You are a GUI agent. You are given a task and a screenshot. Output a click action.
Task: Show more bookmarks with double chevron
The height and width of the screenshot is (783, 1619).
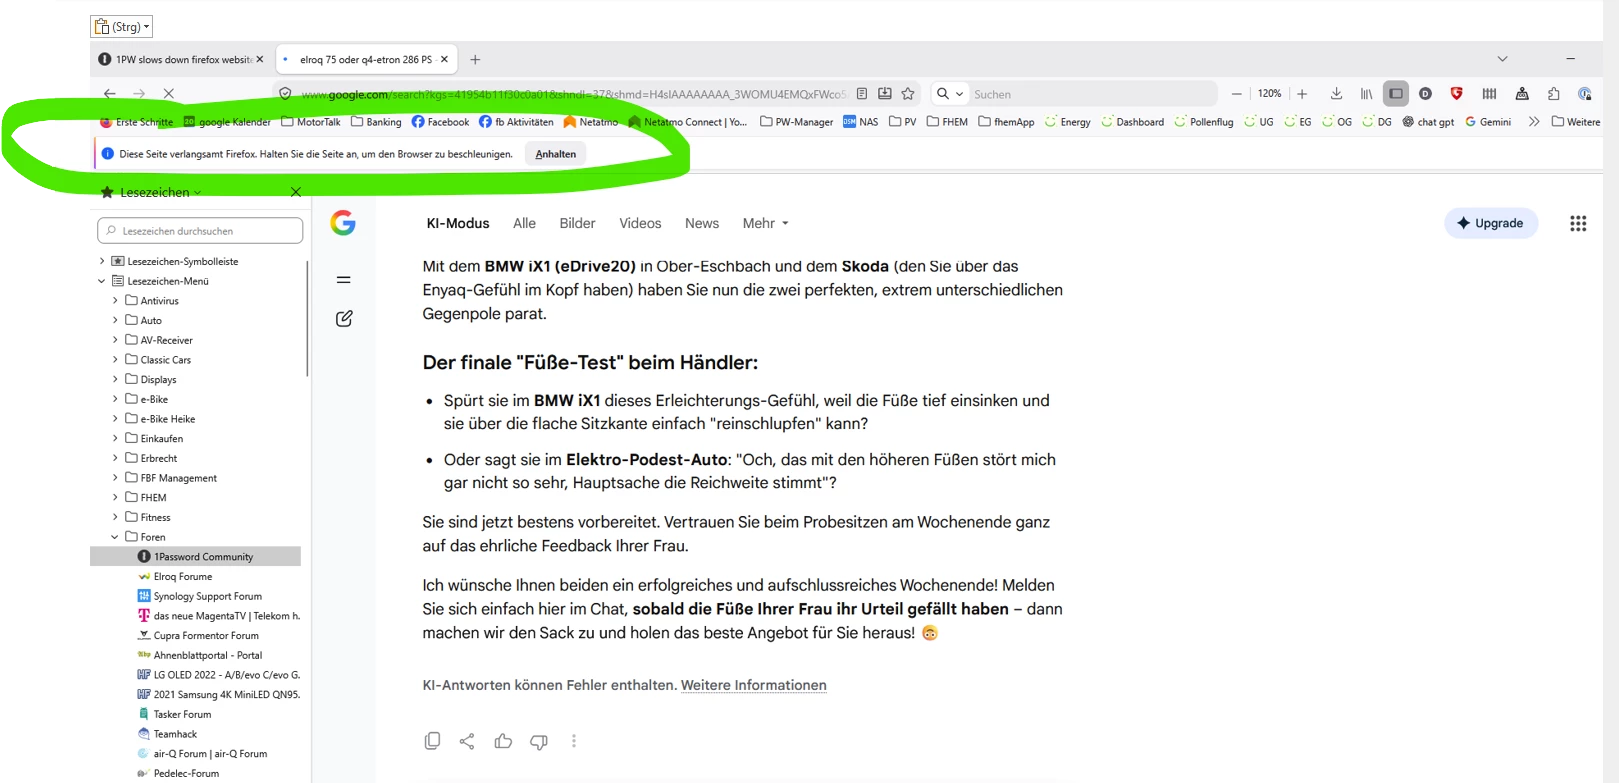pos(1534,122)
